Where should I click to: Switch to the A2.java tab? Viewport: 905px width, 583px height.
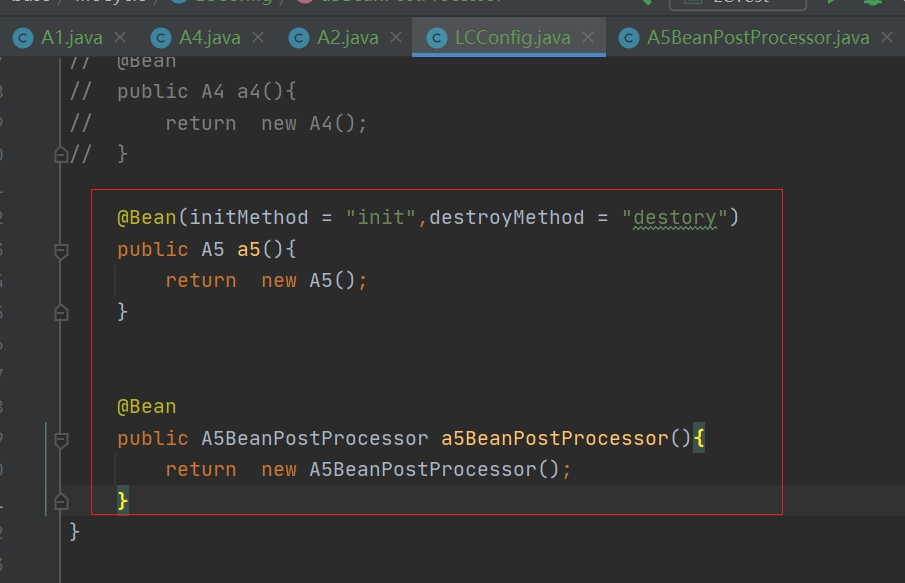click(347, 38)
